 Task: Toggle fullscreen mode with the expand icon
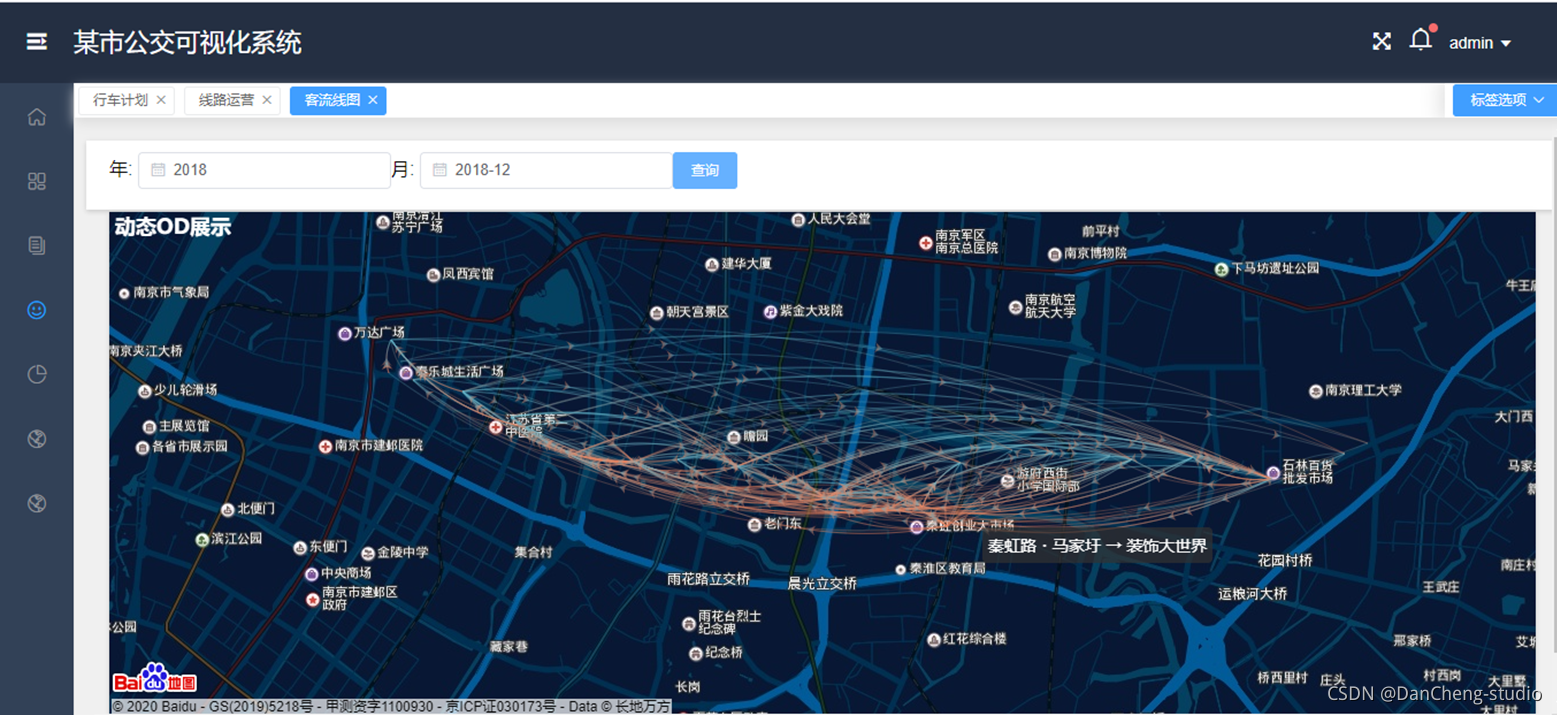(x=1381, y=41)
